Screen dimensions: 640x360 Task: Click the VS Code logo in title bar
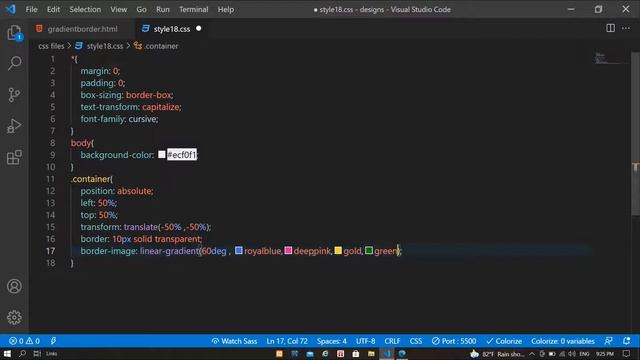point(10,9)
